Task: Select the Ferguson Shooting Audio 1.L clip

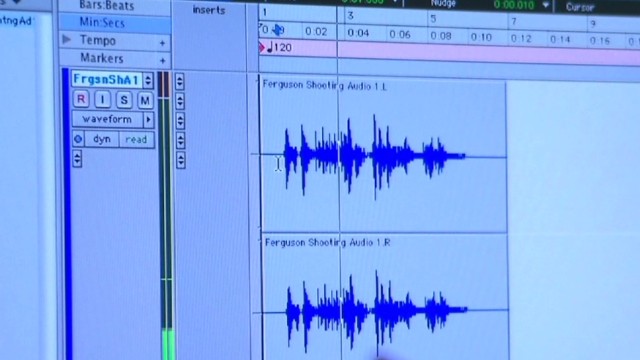Action: pyautogui.click(x=383, y=155)
